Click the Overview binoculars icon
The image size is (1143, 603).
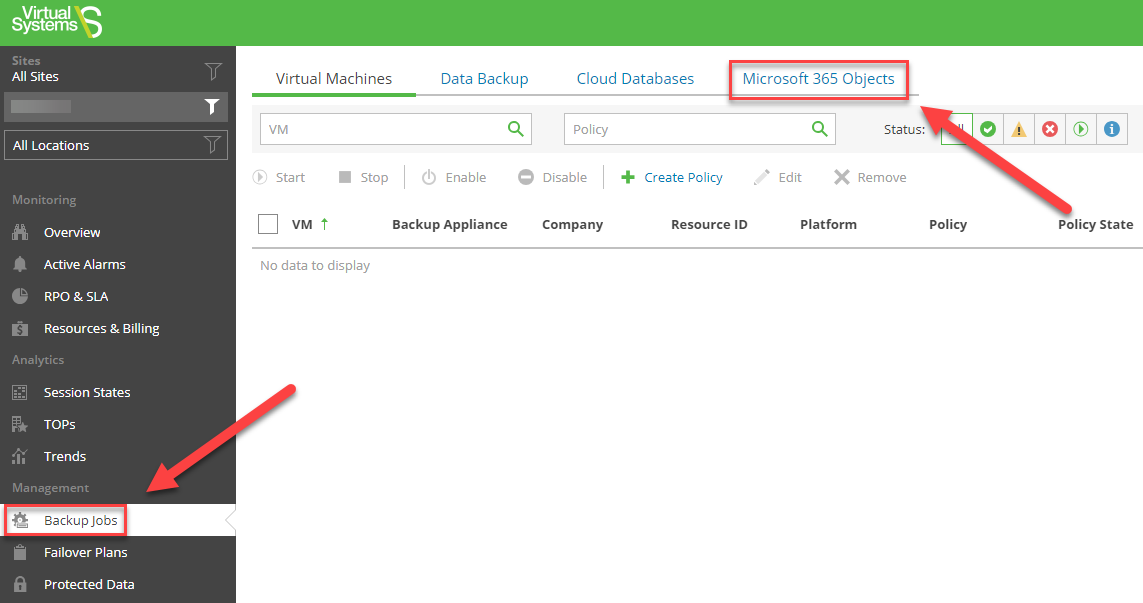click(x=20, y=233)
